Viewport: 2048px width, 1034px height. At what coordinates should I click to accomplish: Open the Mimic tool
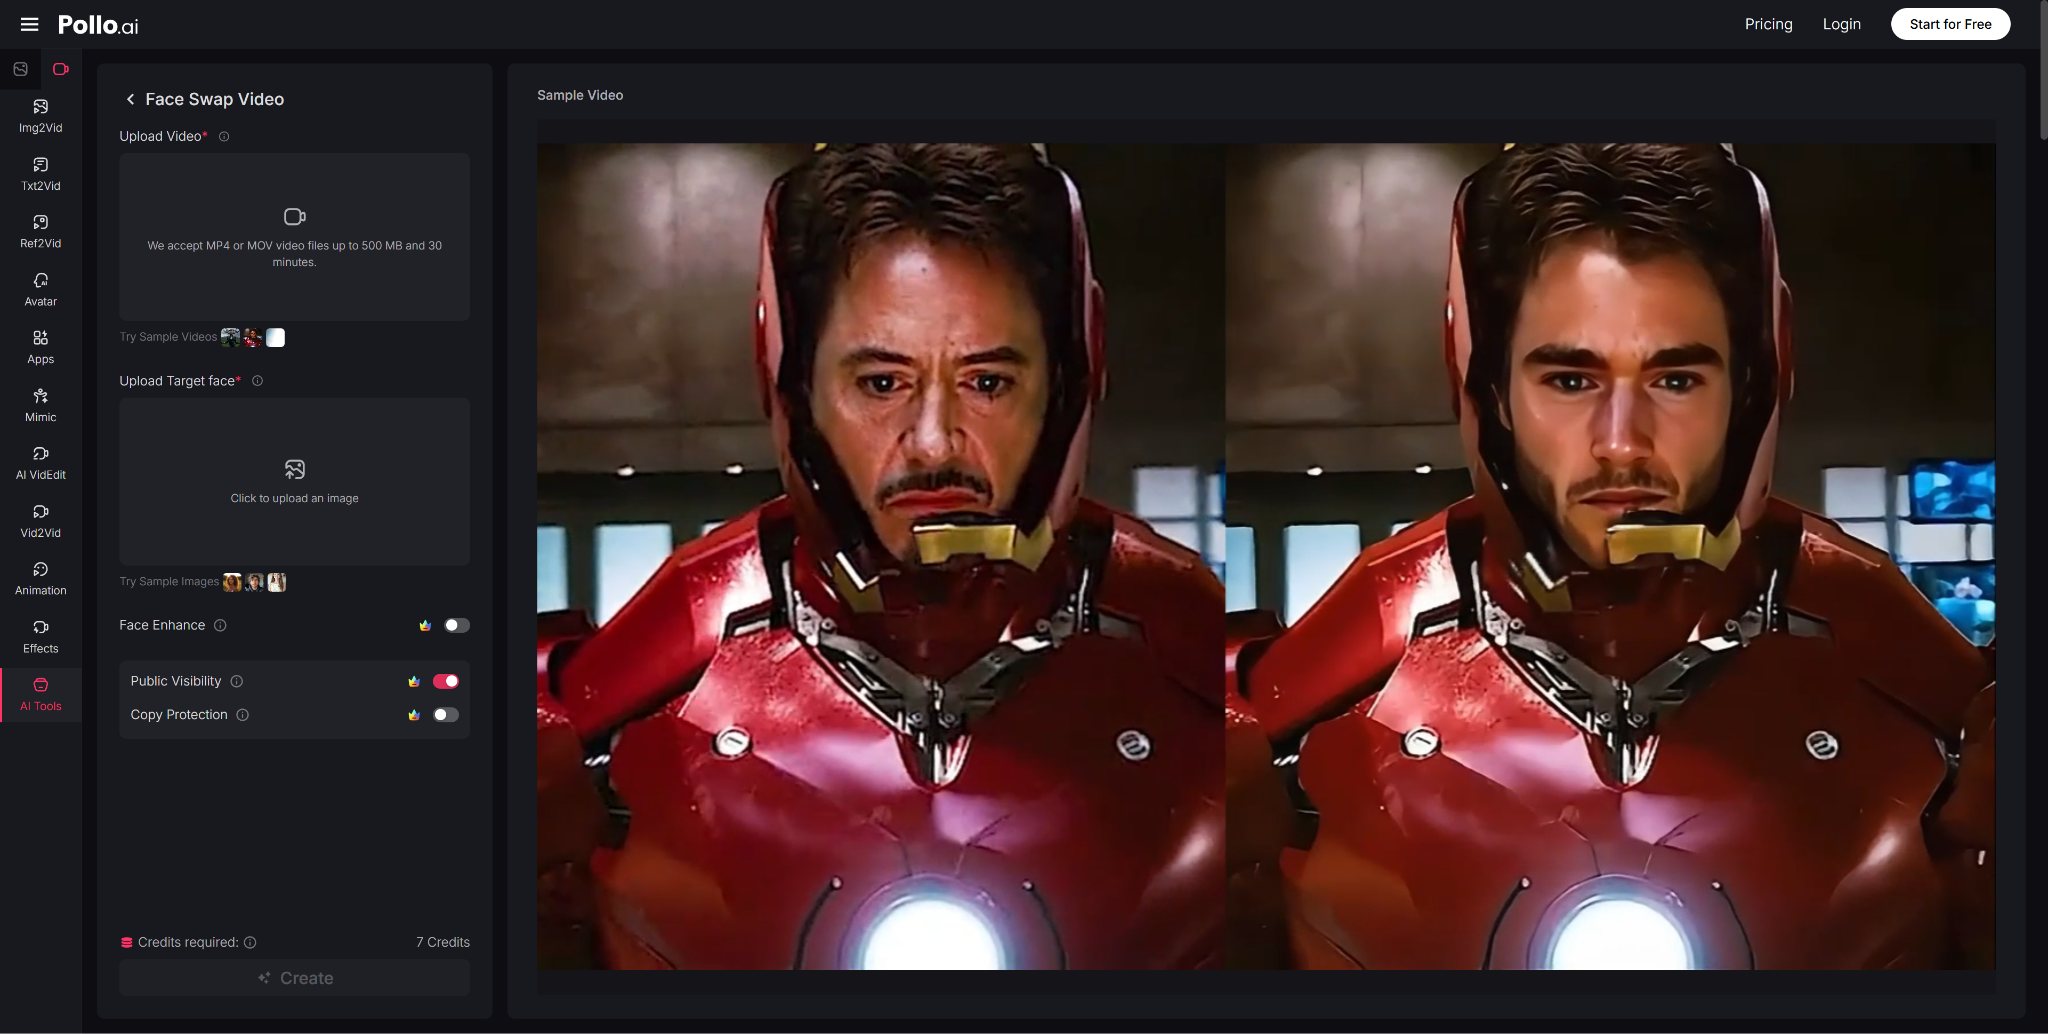41,406
